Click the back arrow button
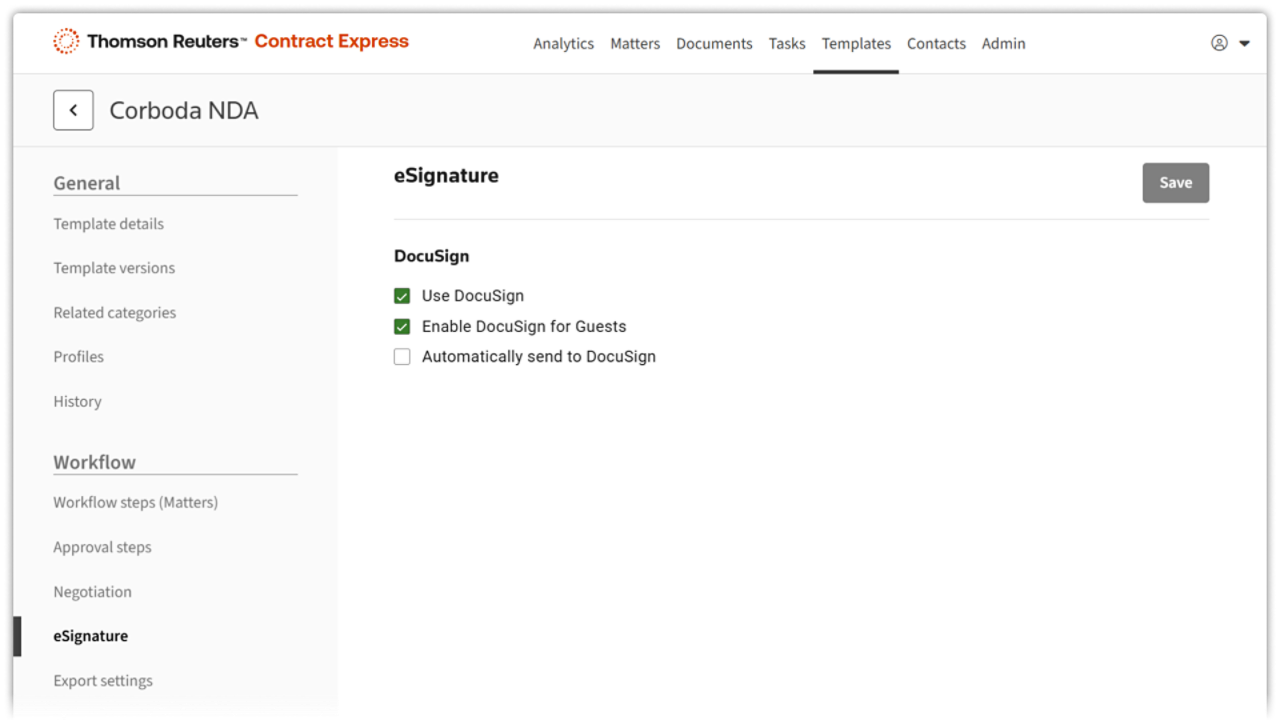Viewport: 1280px width, 720px height. (x=73, y=110)
